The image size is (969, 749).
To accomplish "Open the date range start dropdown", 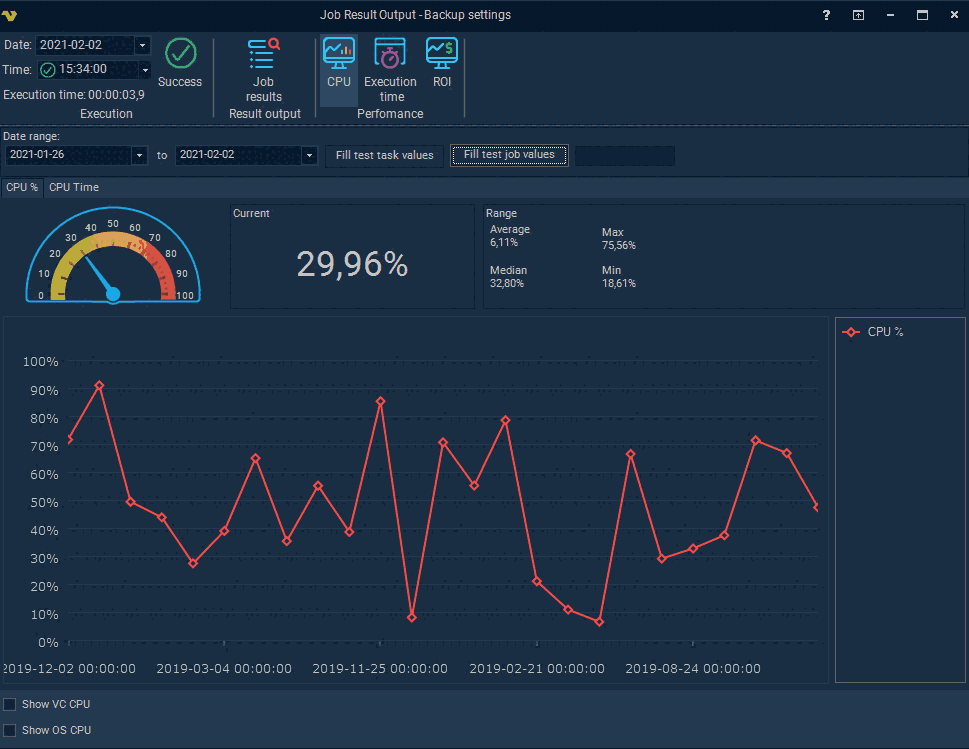I will point(139,155).
